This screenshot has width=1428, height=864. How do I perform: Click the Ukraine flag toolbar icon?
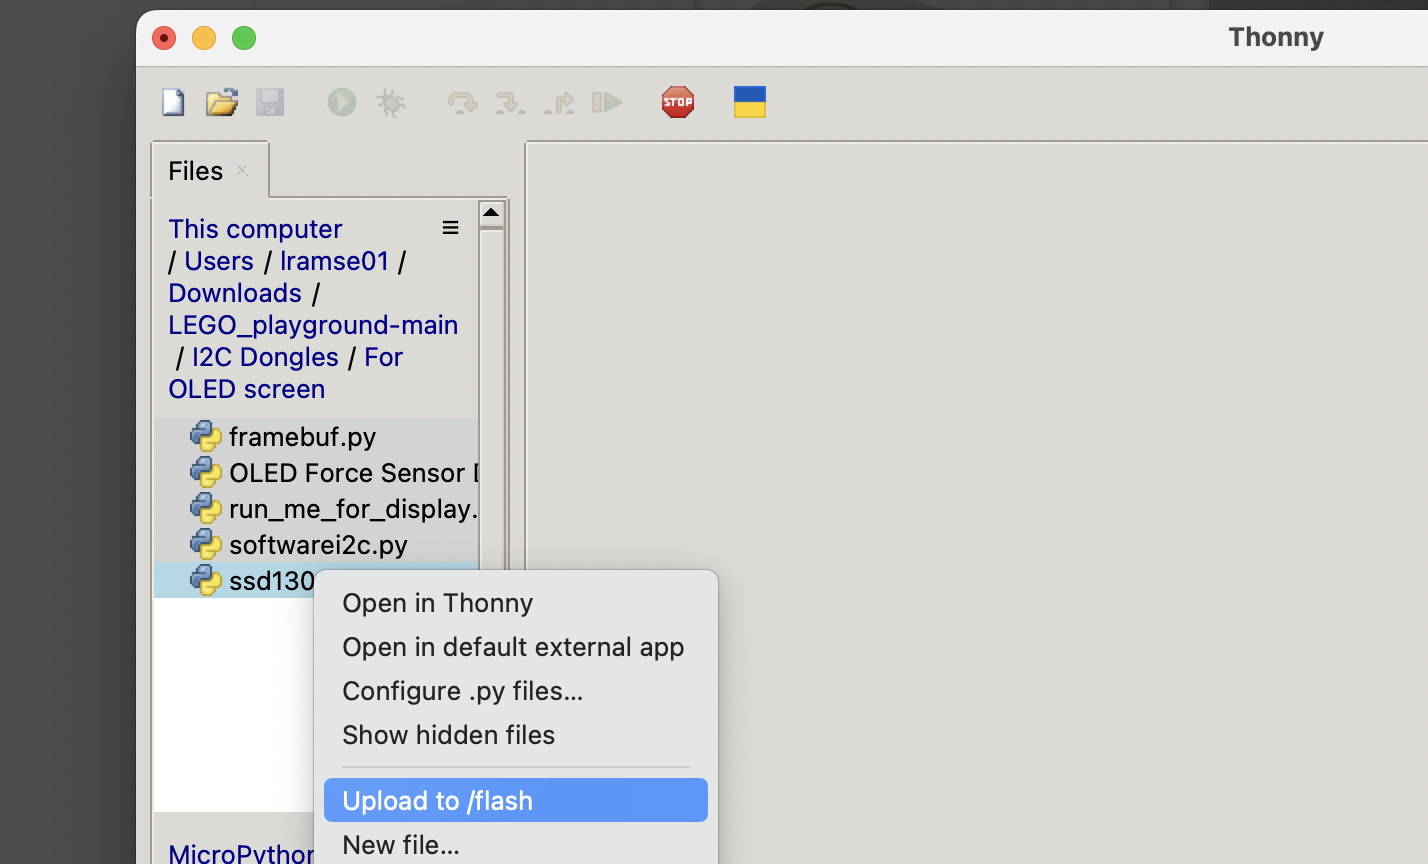click(x=750, y=102)
